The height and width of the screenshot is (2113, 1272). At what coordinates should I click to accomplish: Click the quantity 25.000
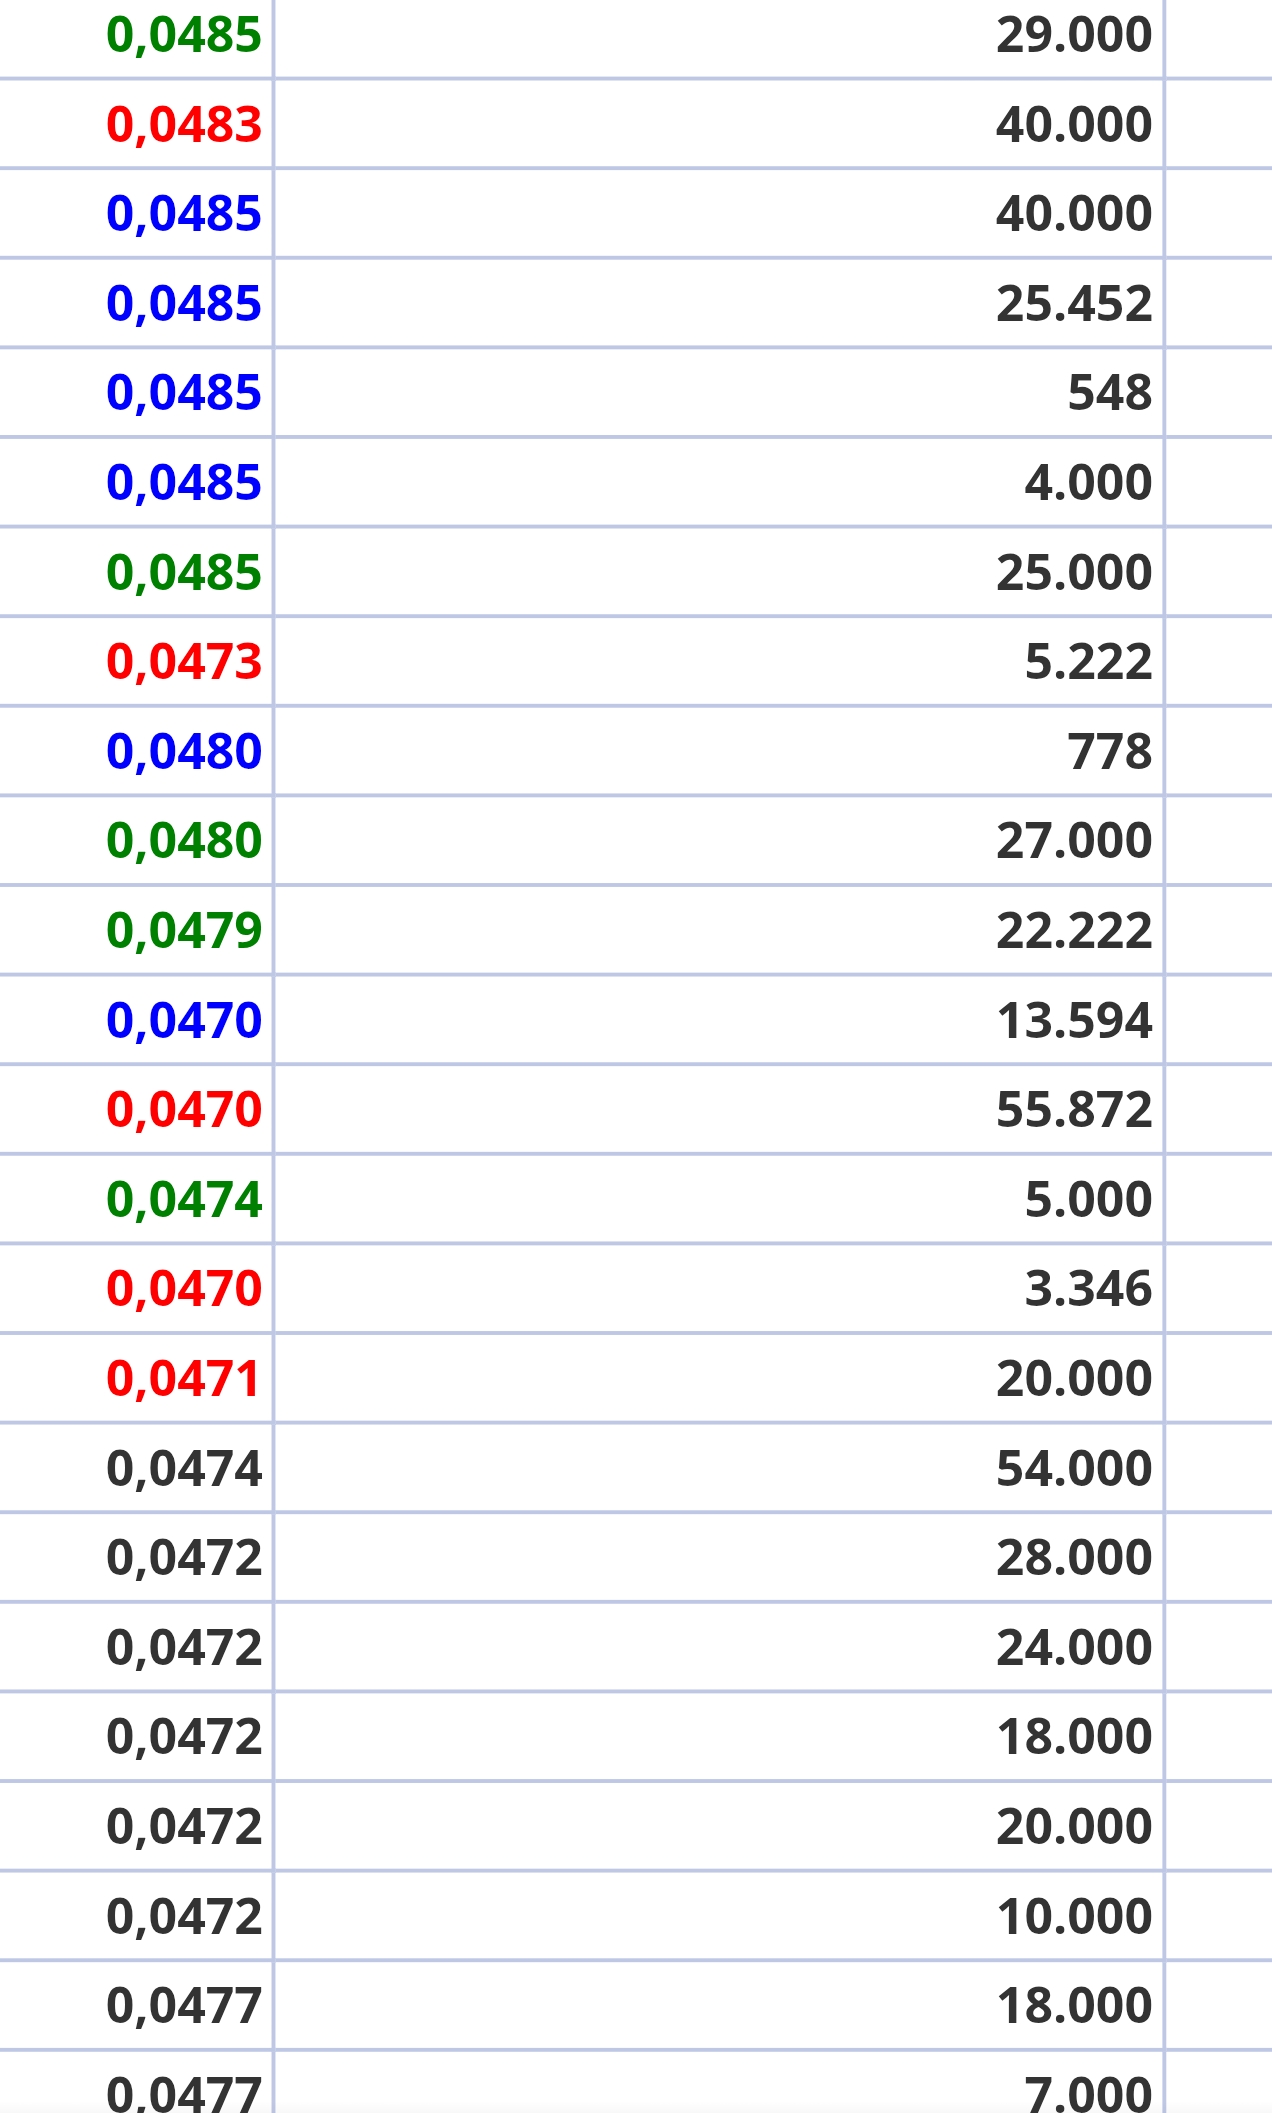click(1074, 572)
